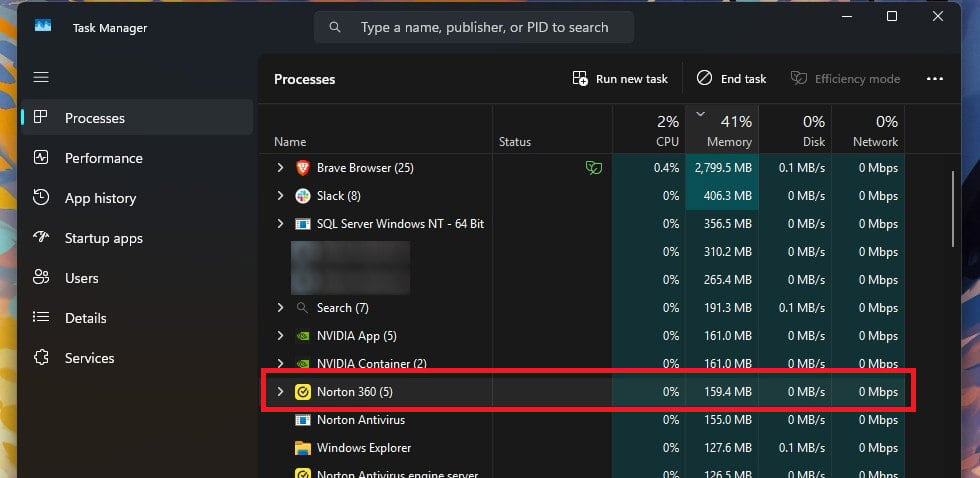Click the Performance graph icon in sidebar
Image resolution: width=980 pixels, height=478 pixels.
click(x=41, y=157)
